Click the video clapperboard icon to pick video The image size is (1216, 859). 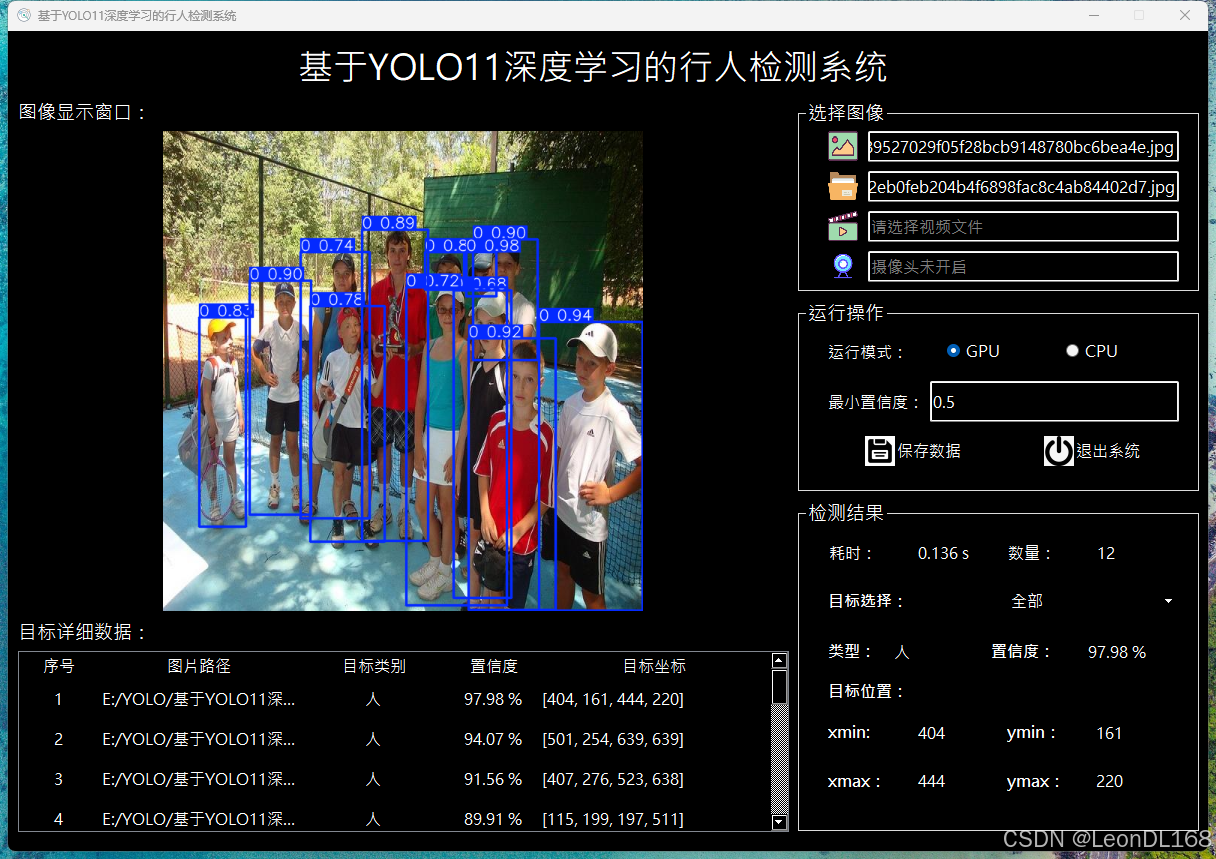click(842, 226)
